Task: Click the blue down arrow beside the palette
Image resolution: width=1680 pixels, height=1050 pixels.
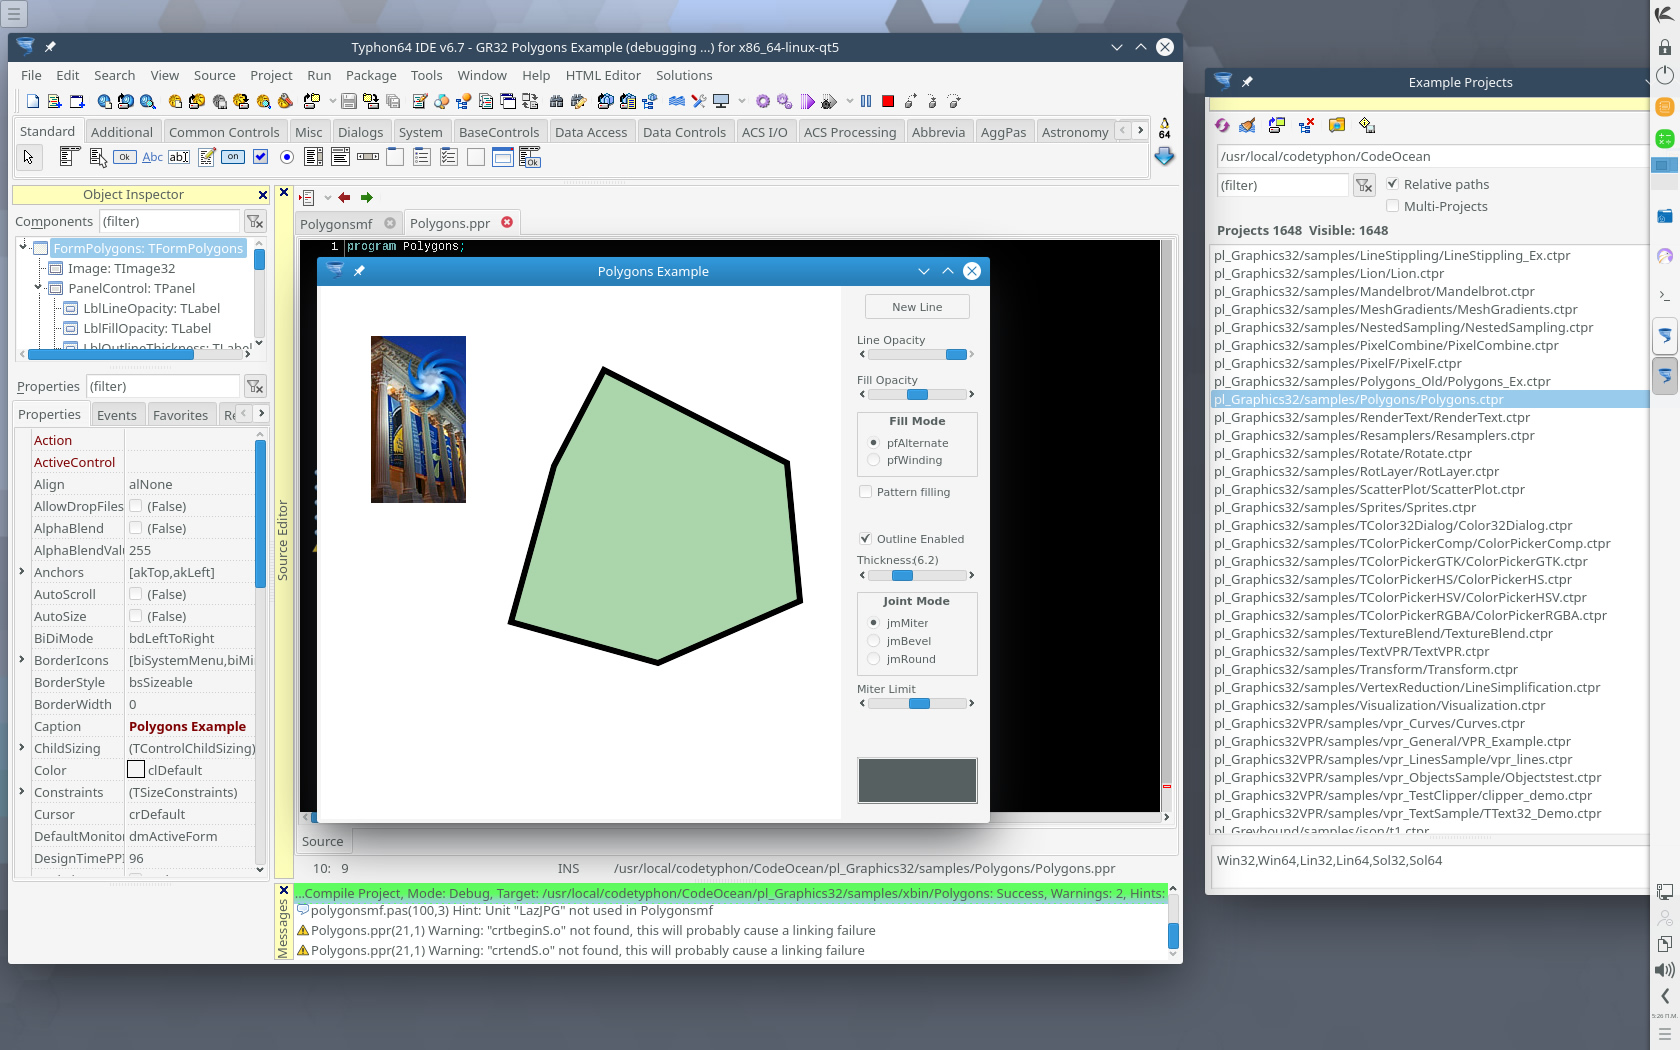Action: tap(1164, 156)
